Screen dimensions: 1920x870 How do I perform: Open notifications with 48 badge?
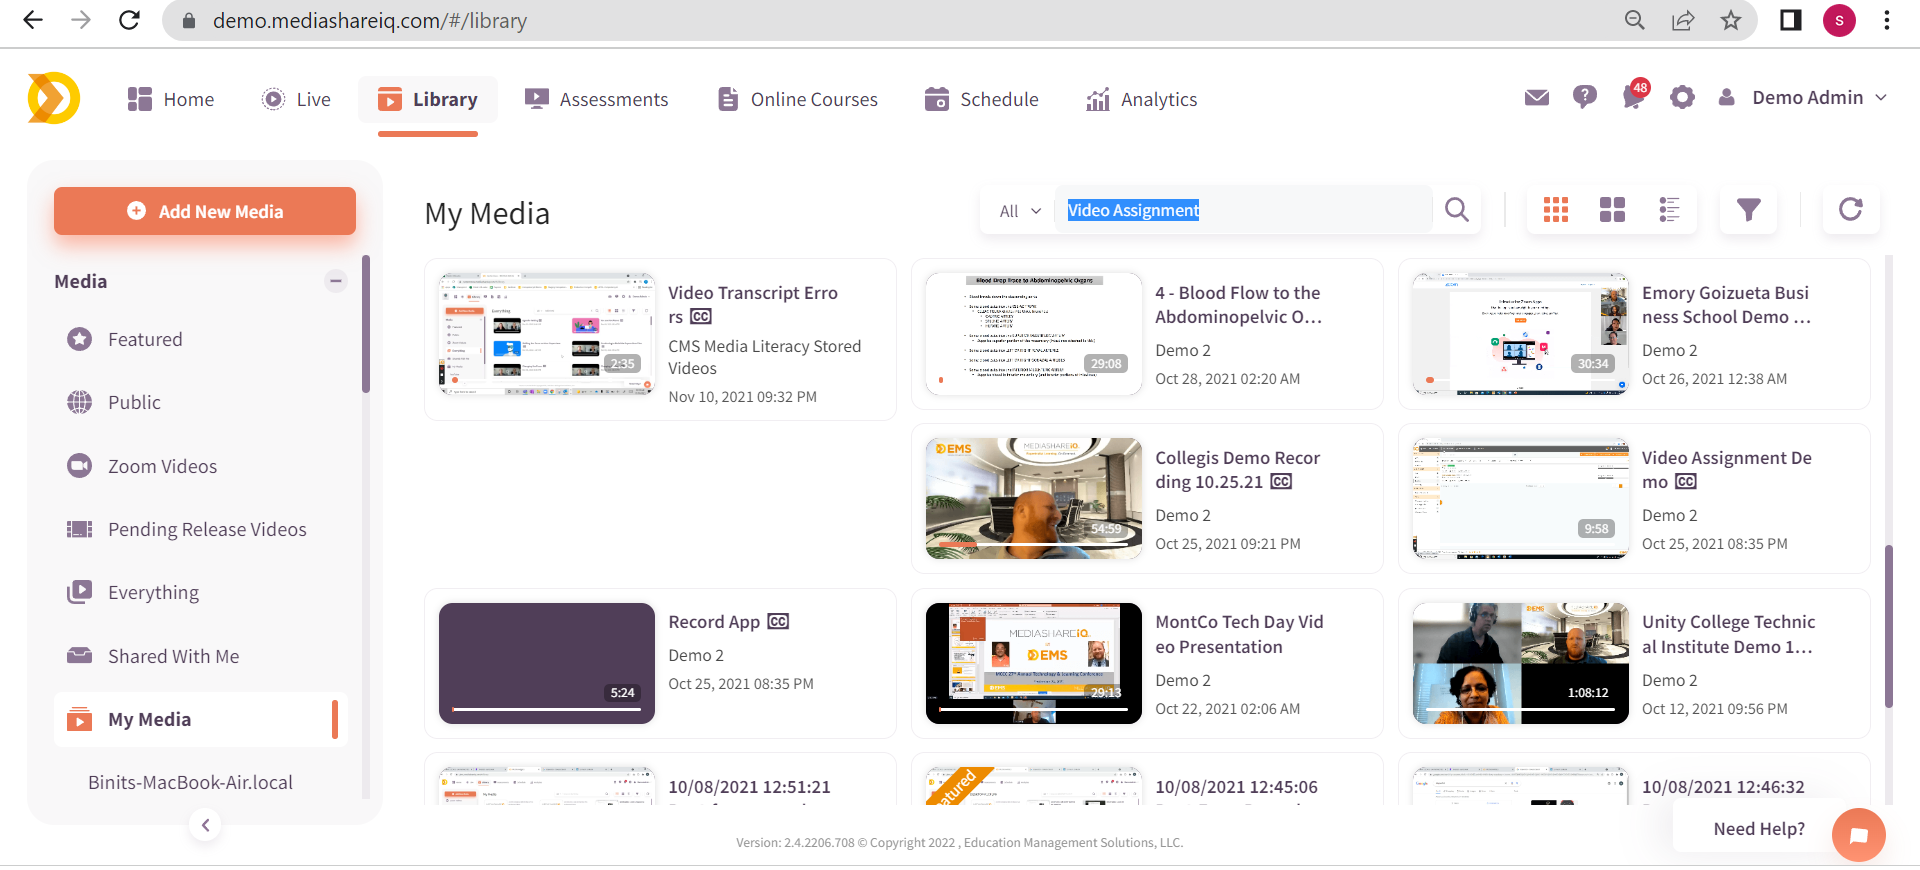pos(1633,98)
